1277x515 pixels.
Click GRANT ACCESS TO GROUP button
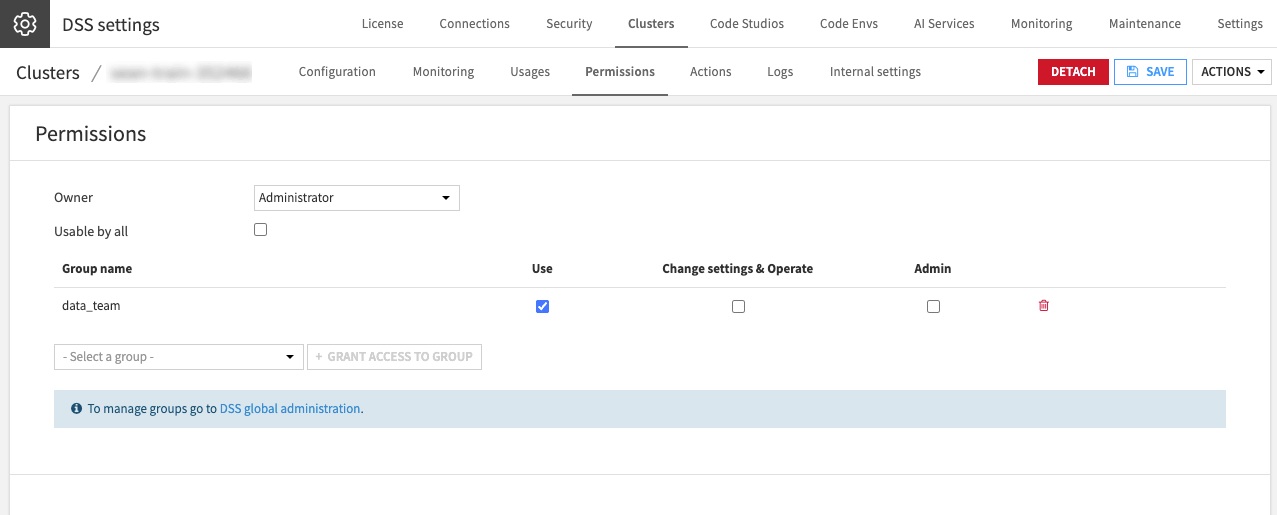tap(394, 357)
